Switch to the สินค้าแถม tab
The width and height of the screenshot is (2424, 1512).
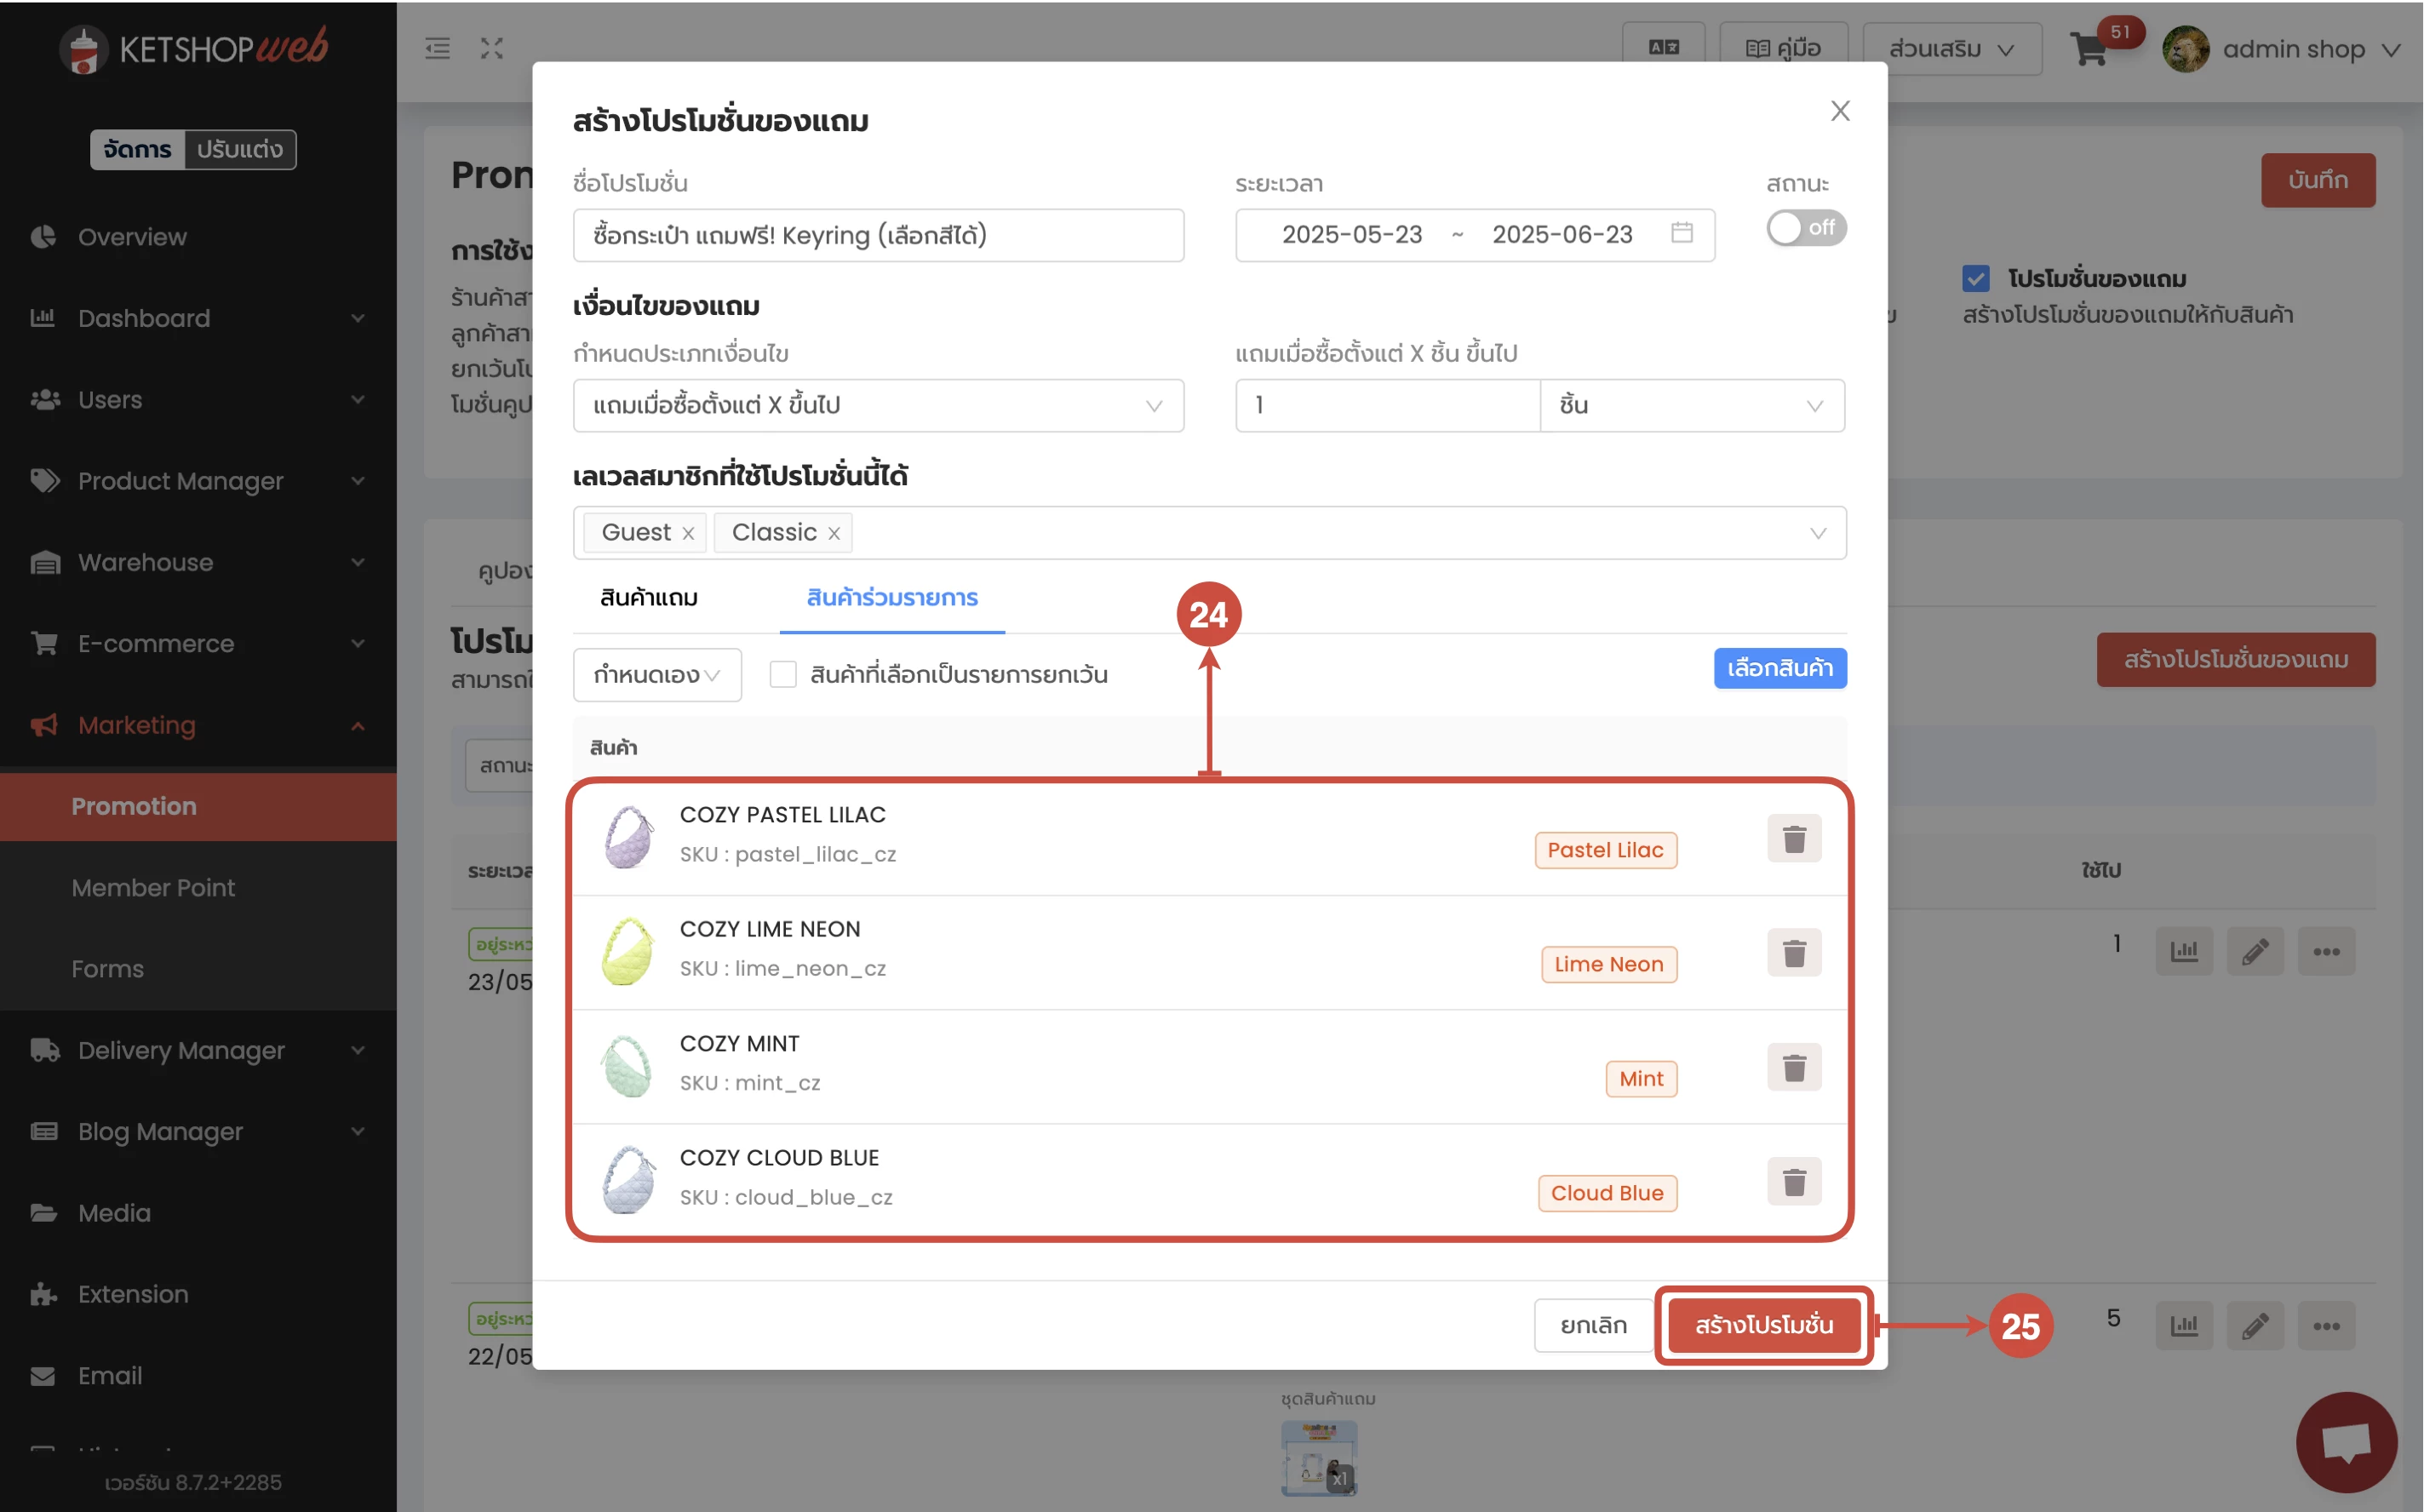pos(648,598)
